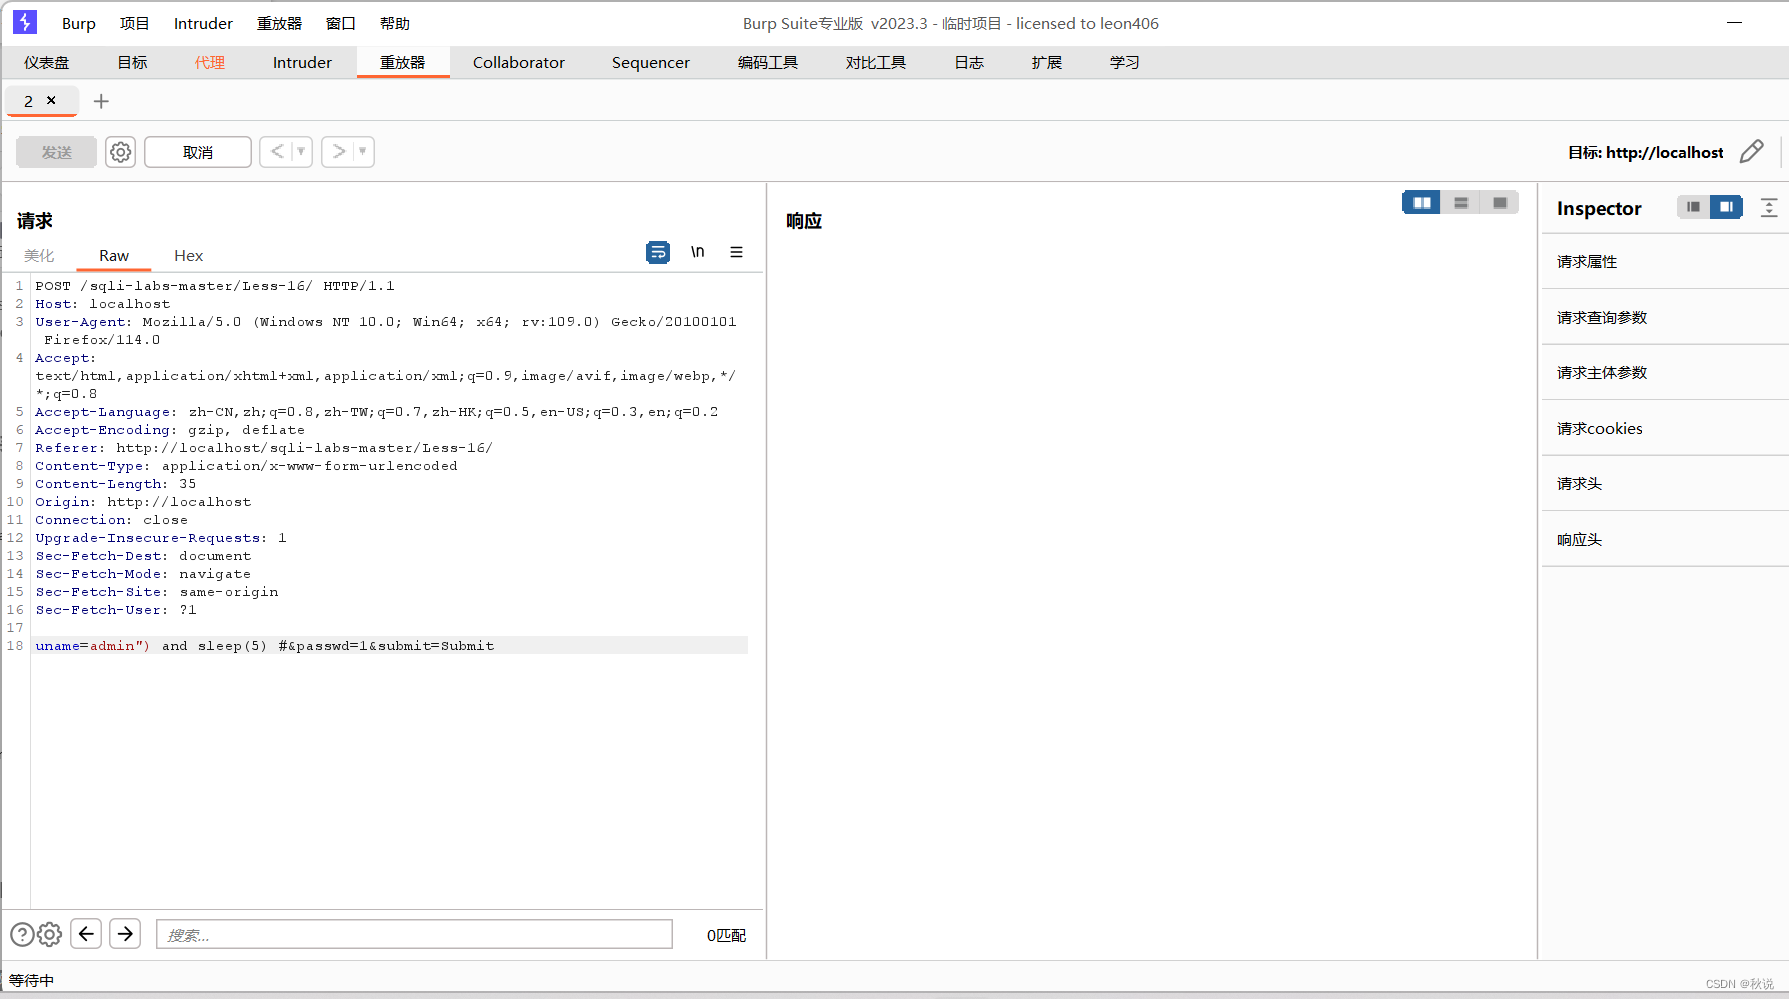Open the 帮助 menu

(395, 23)
